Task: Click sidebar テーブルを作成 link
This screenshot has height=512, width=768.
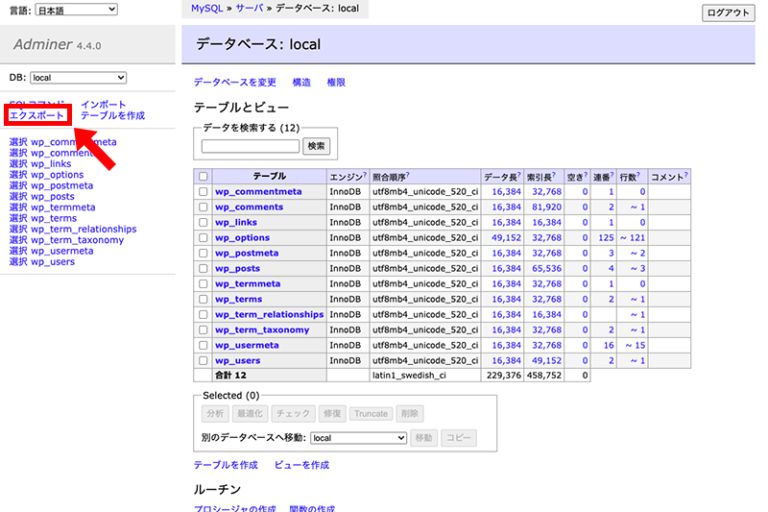Action: tap(113, 115)
